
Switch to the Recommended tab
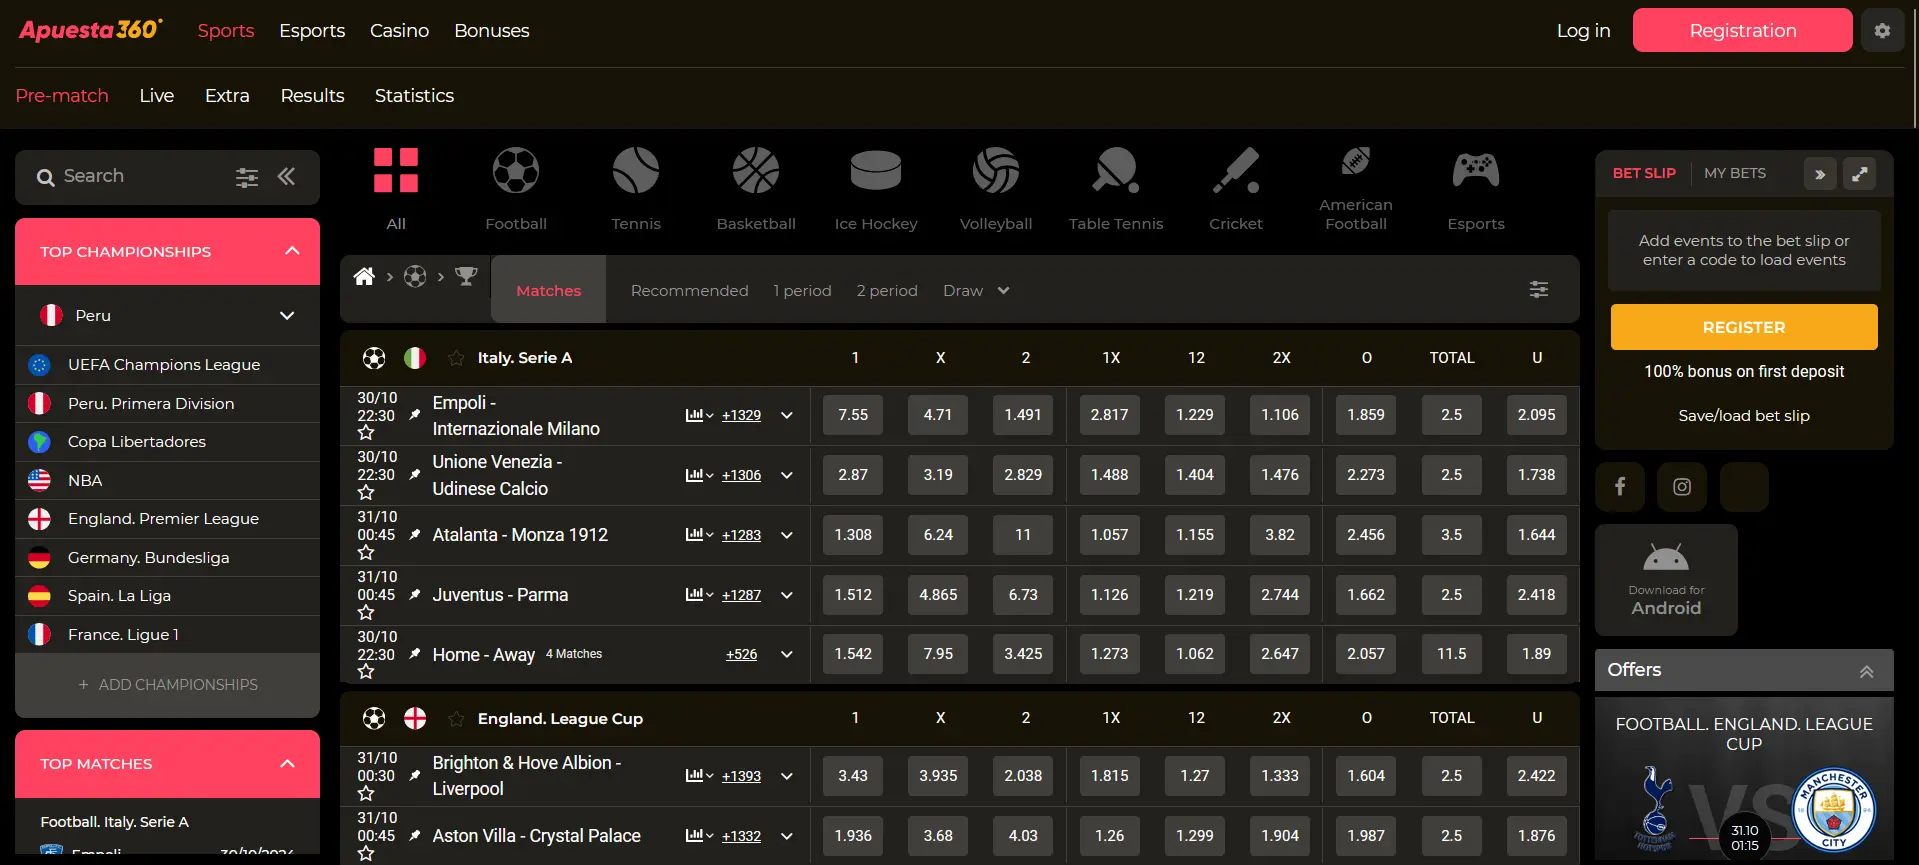[689, 290]
